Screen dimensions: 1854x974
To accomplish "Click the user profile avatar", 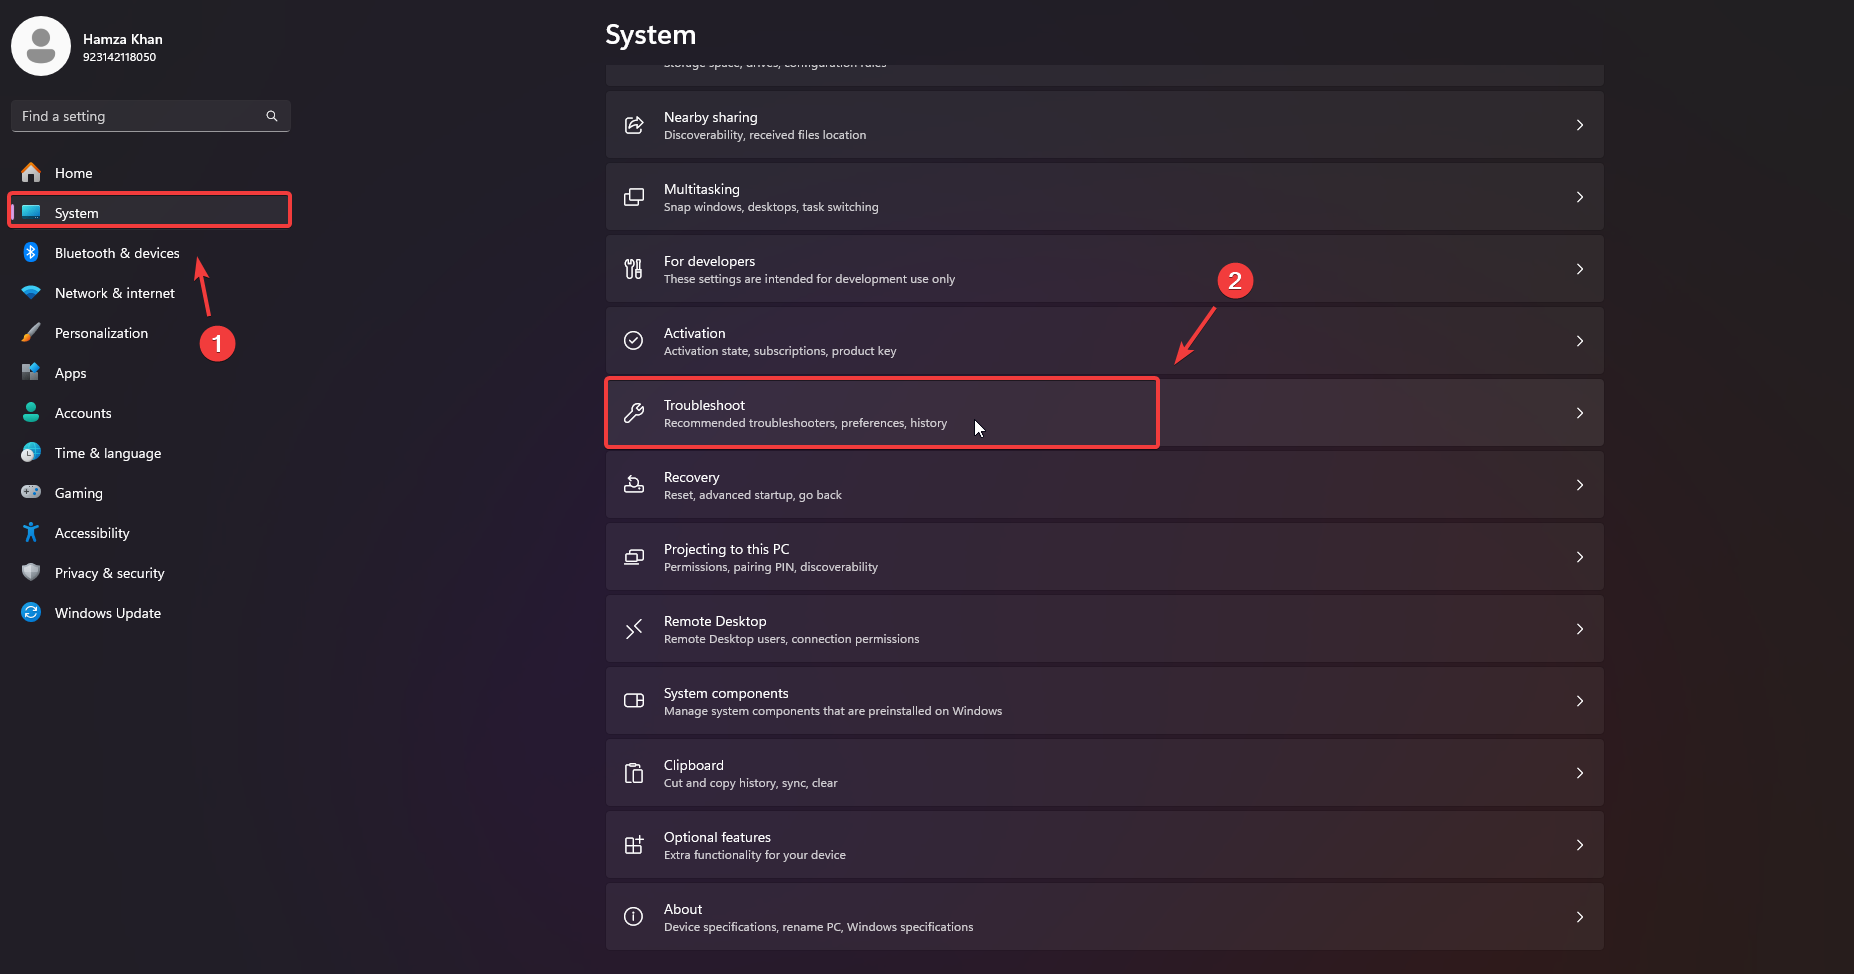I will (x=41, y=46).
